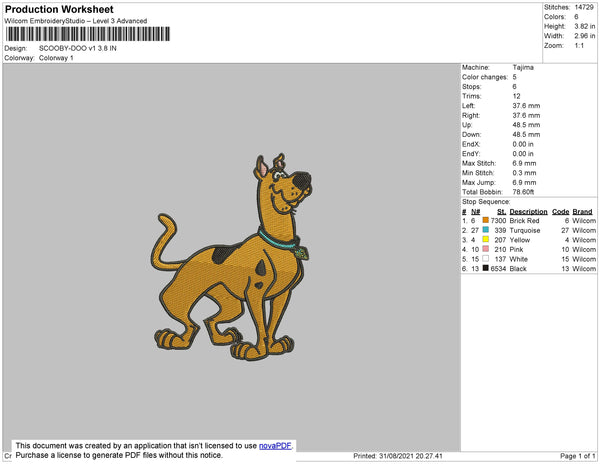The image size is (600, 464).
Task: Click the Trims value '12'
Action: coord(517,96)
